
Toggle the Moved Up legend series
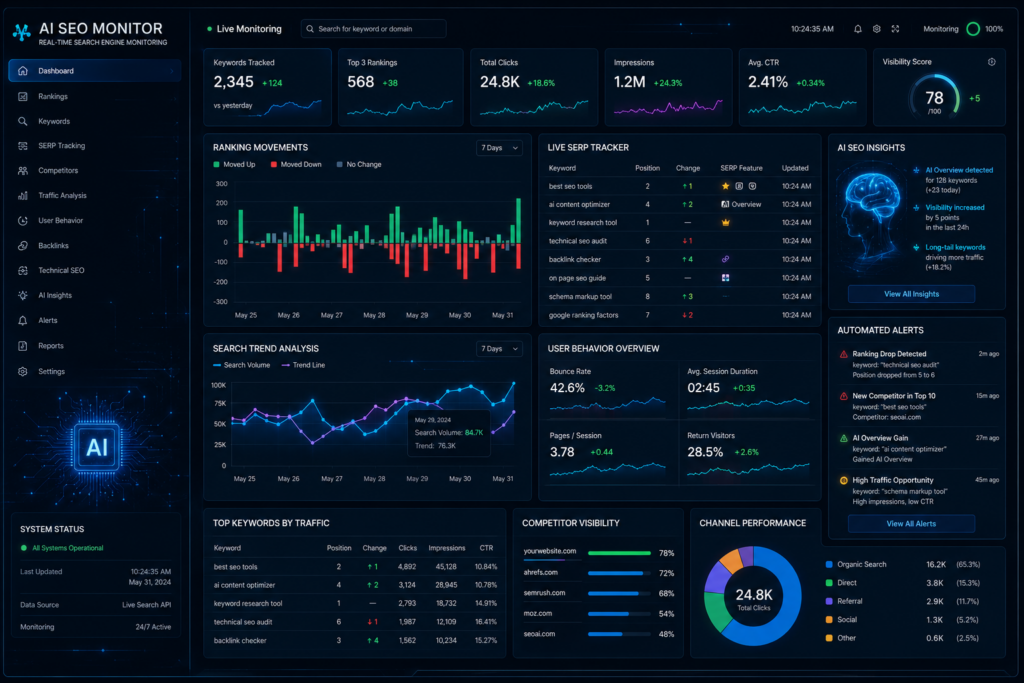tap(234, 165)
